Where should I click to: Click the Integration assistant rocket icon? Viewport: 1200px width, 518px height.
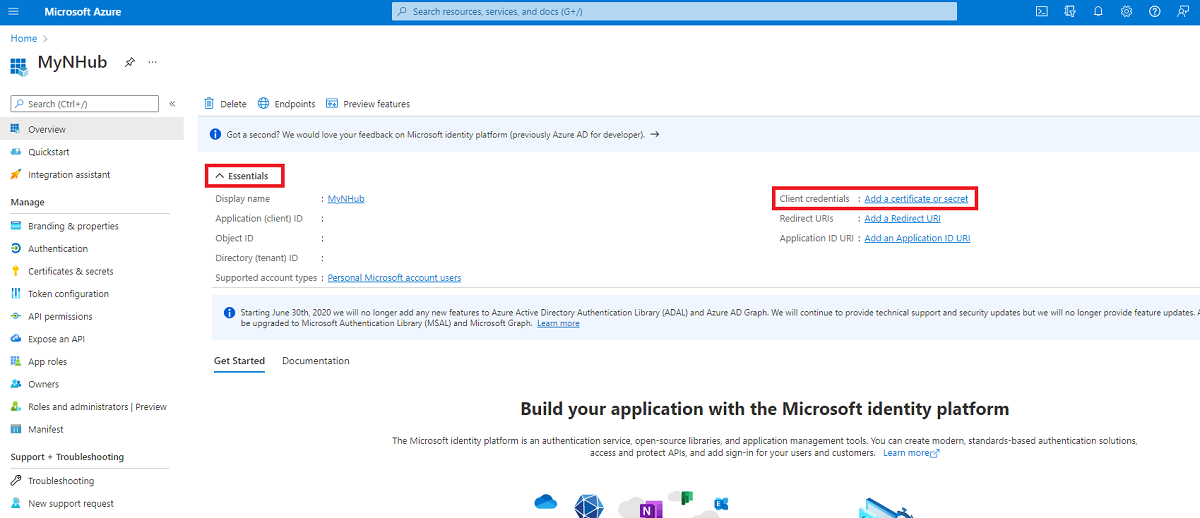(x=16, y=174)
